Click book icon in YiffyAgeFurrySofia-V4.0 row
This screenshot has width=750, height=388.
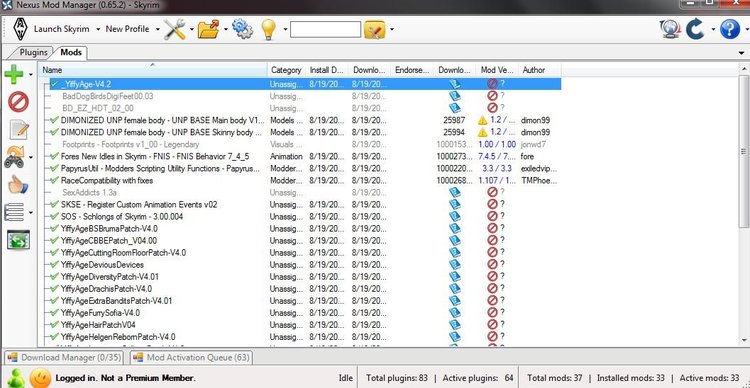pos(455,313)
